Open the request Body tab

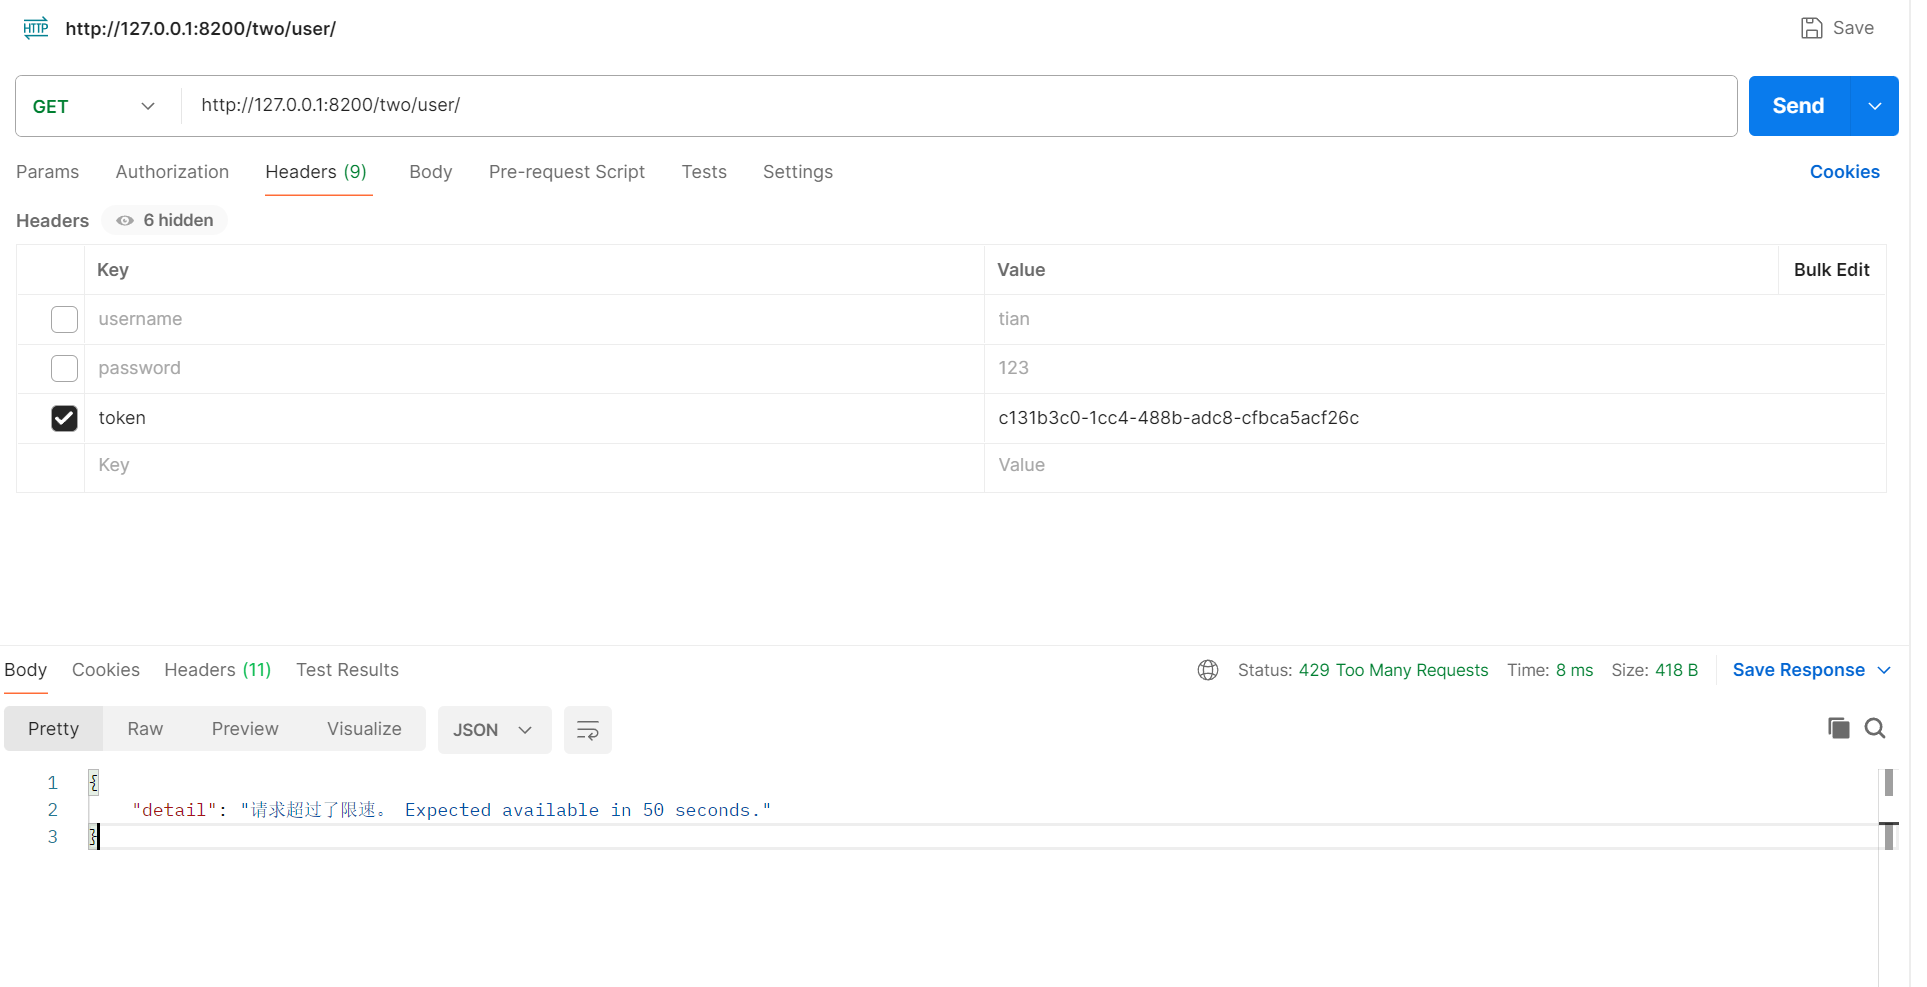coord(431,172)
